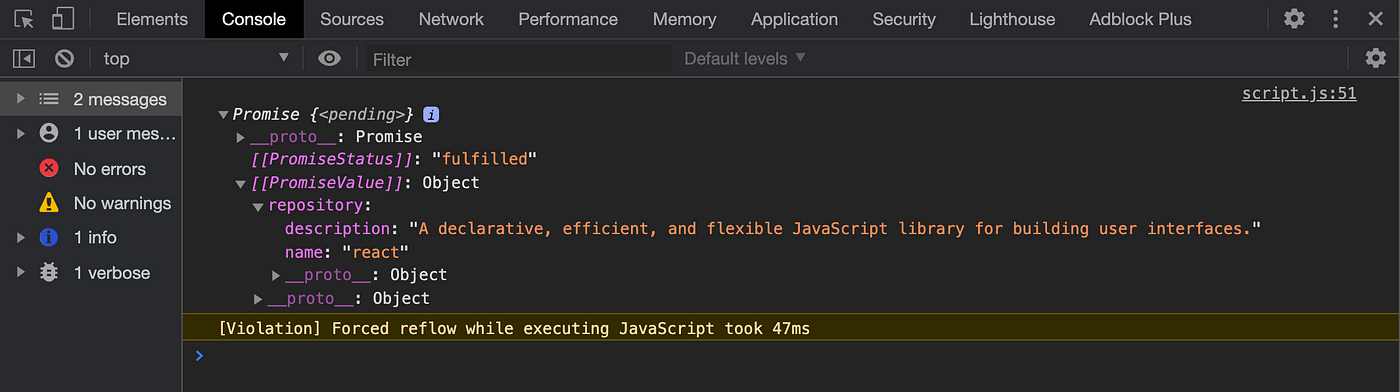Toggle the live expression eye icon
1400x392 pixels.
(329, 59)
